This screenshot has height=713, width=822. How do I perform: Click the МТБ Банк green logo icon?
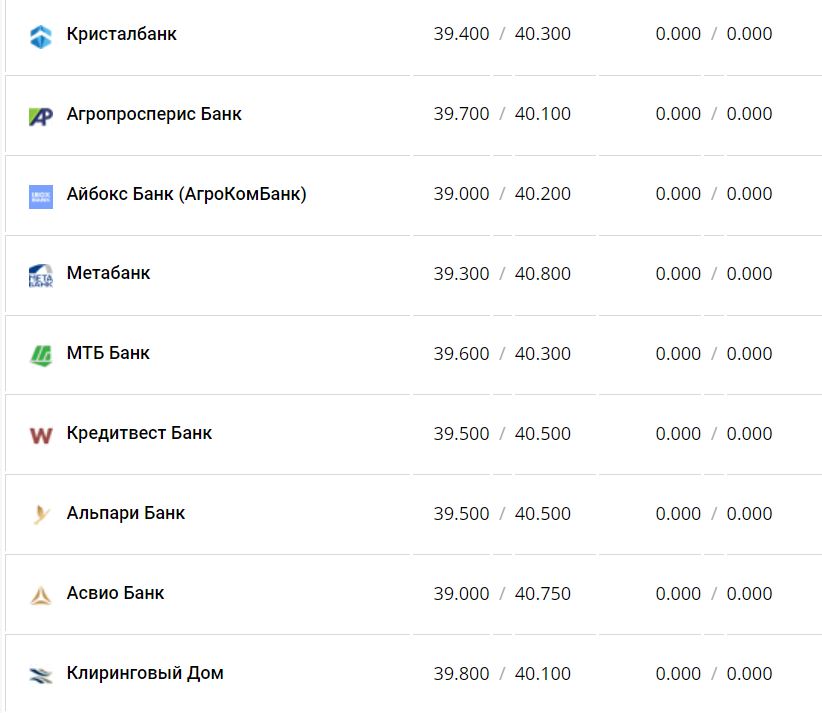(40, 353)
